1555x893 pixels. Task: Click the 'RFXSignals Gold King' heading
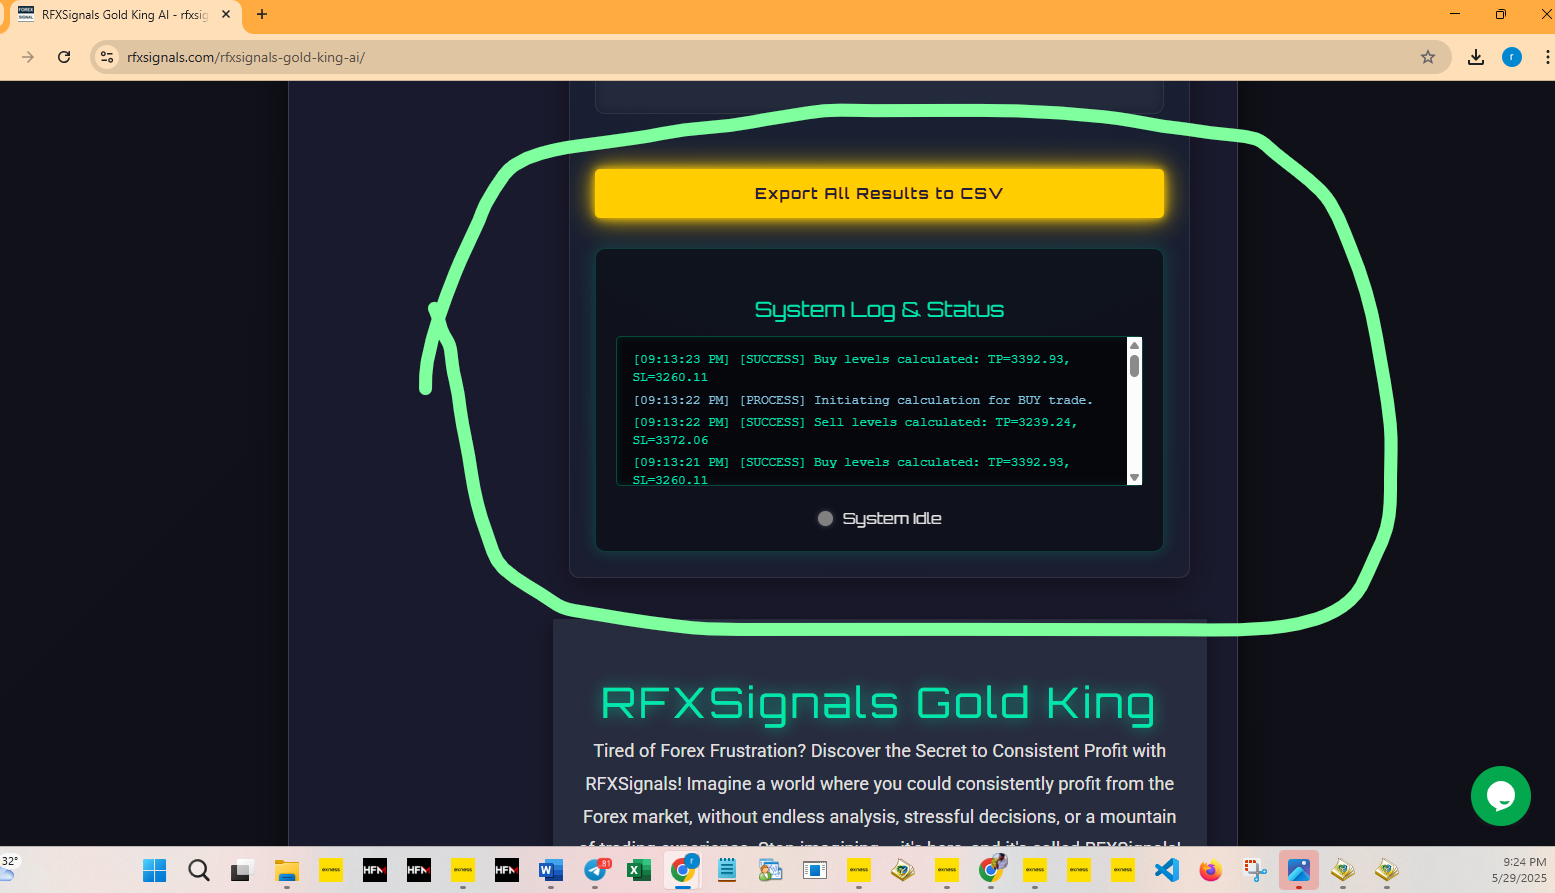coord(878,703)
